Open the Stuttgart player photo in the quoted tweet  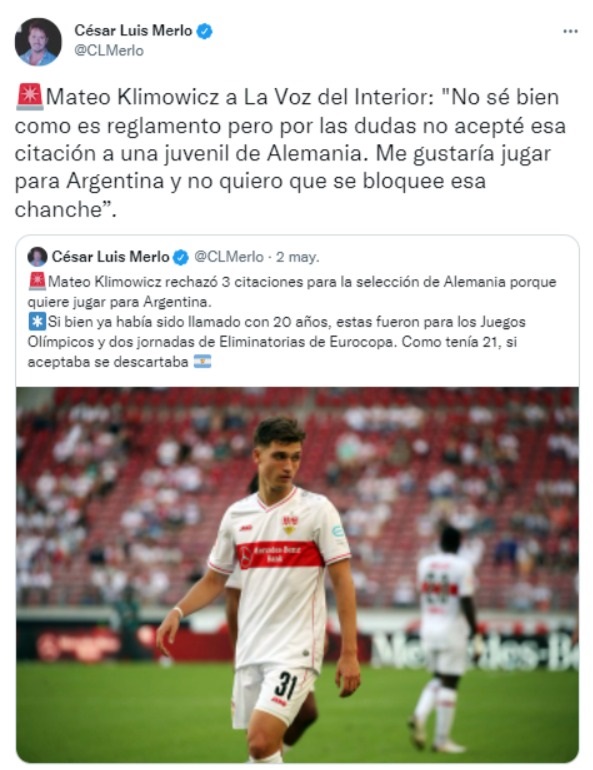click(297, 575)
